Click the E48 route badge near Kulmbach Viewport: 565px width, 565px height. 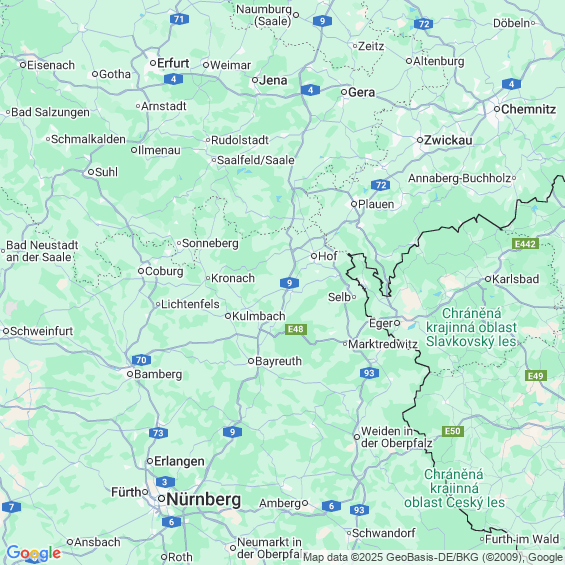[296, 329]
